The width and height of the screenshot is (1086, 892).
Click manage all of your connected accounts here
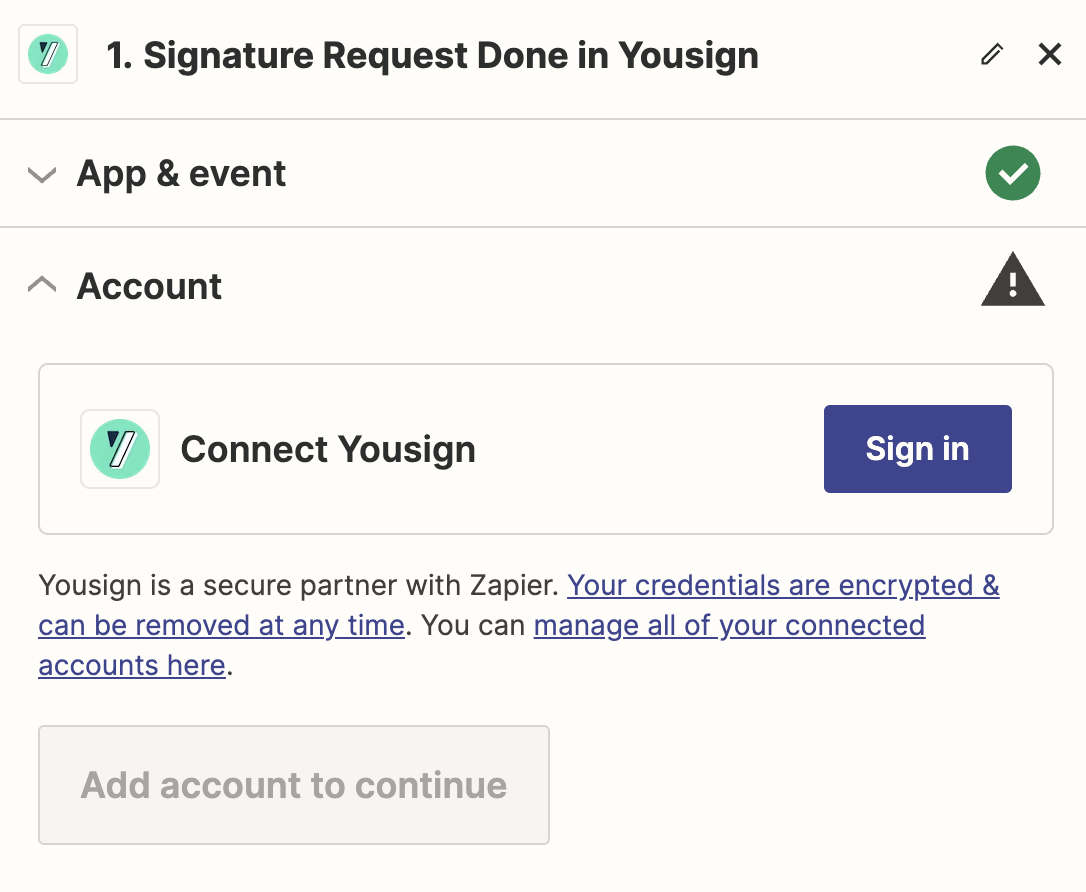[x=729, y=625]
